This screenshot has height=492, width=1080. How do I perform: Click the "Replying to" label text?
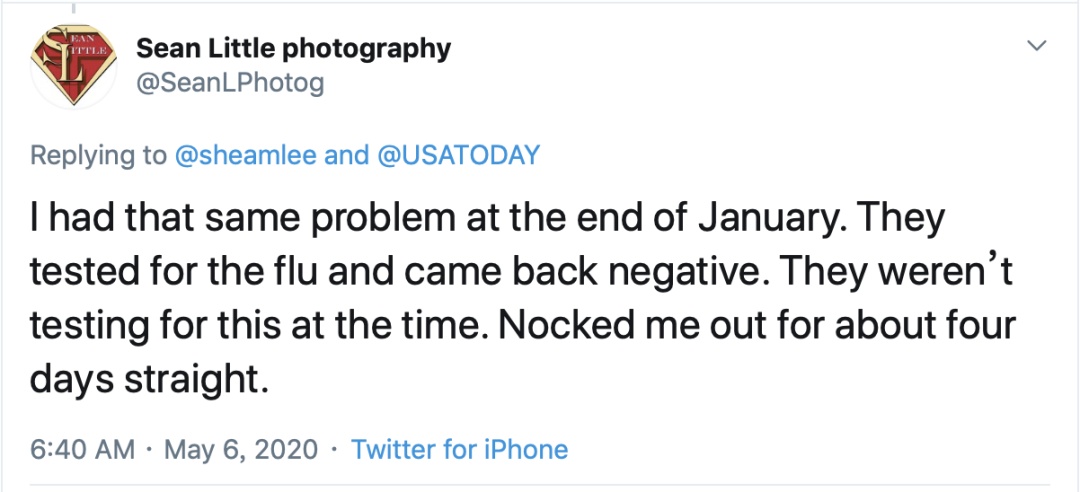coord(98,155)
